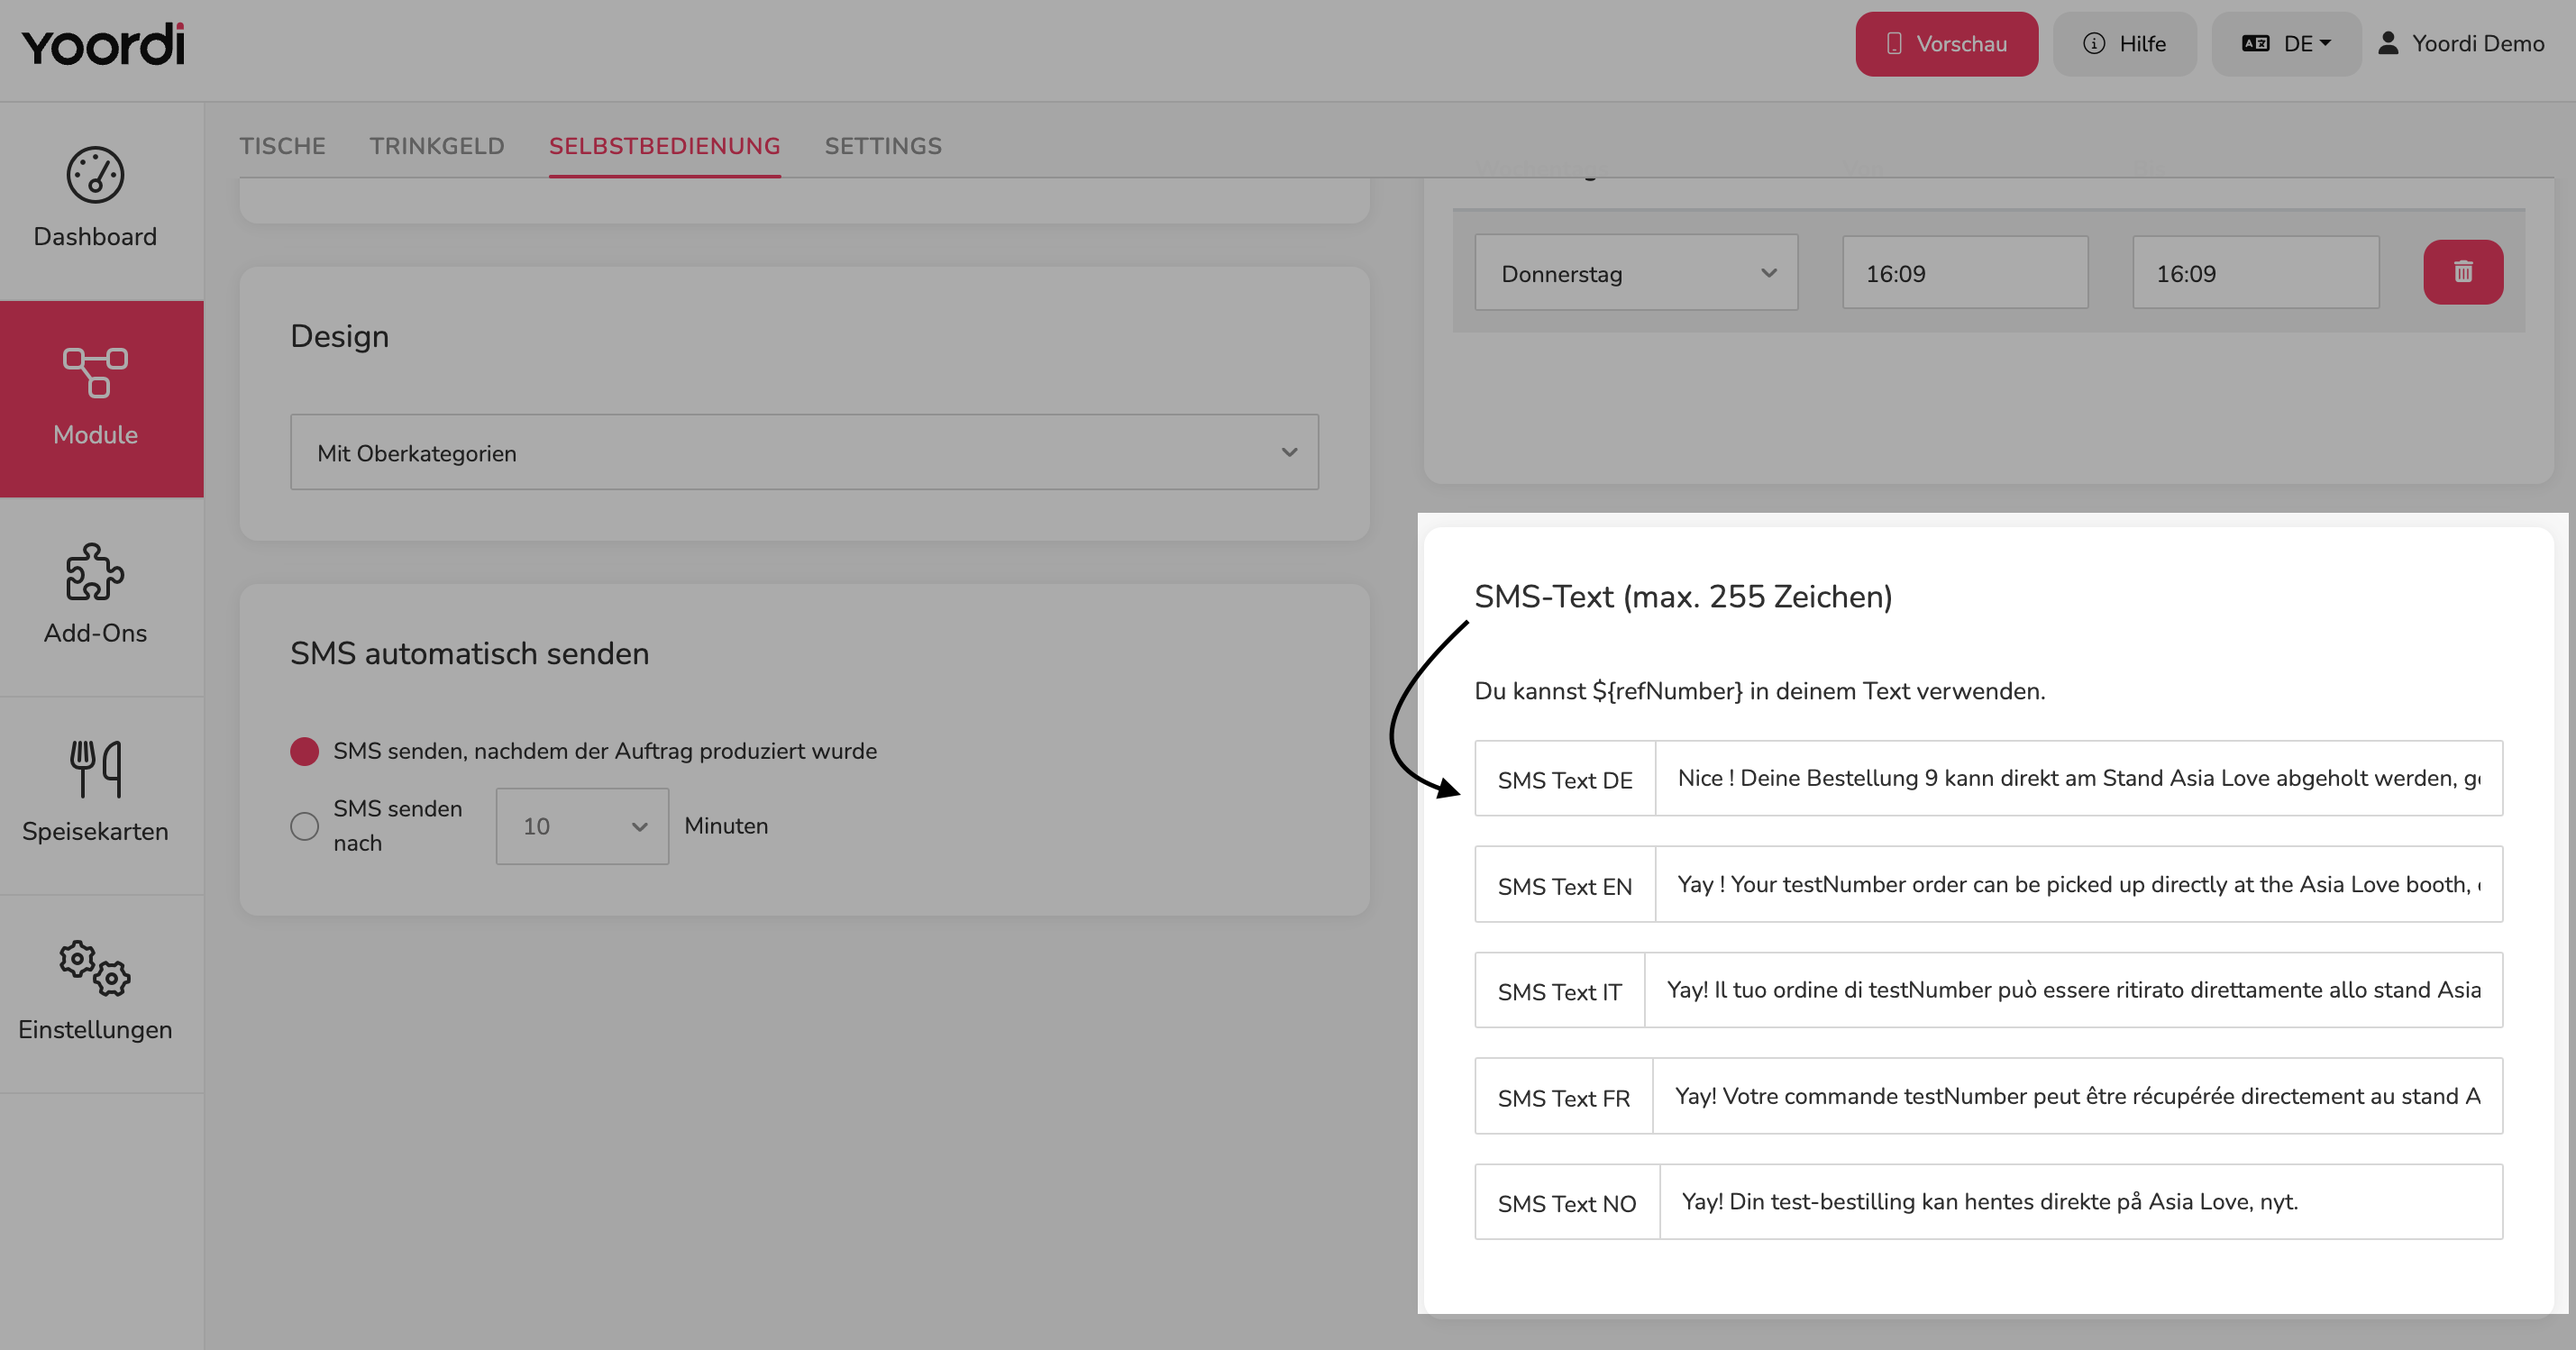Open the 10 Minuten delay dropdown

click(582, 826)
